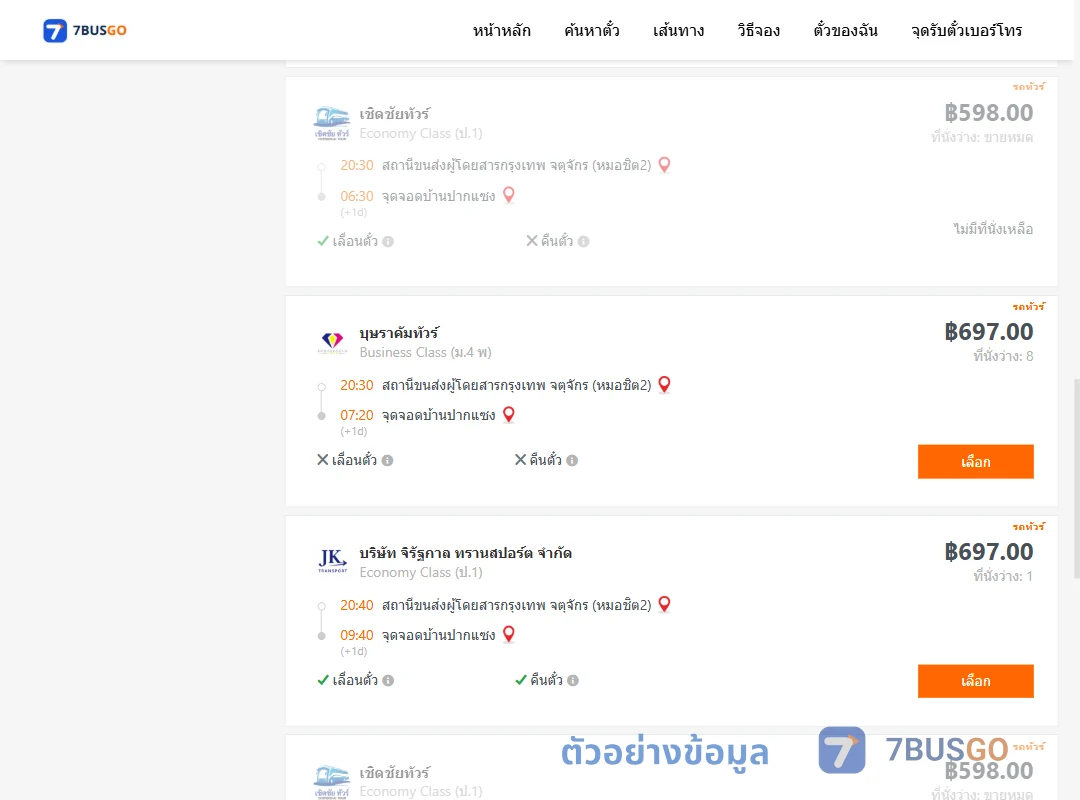Click map pin for 20:40 departure of จิรัฐกาล
This screenshot has height=800, width=1080.
click(664, 604)
